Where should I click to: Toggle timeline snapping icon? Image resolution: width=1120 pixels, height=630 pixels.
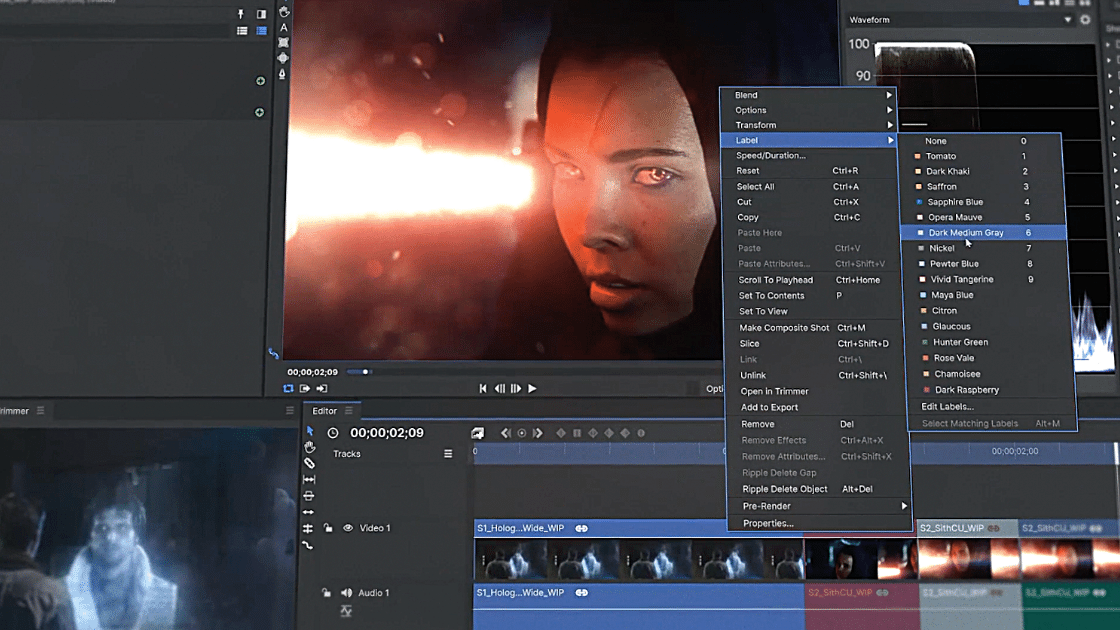pyautogui.click(x=308, y=529)
